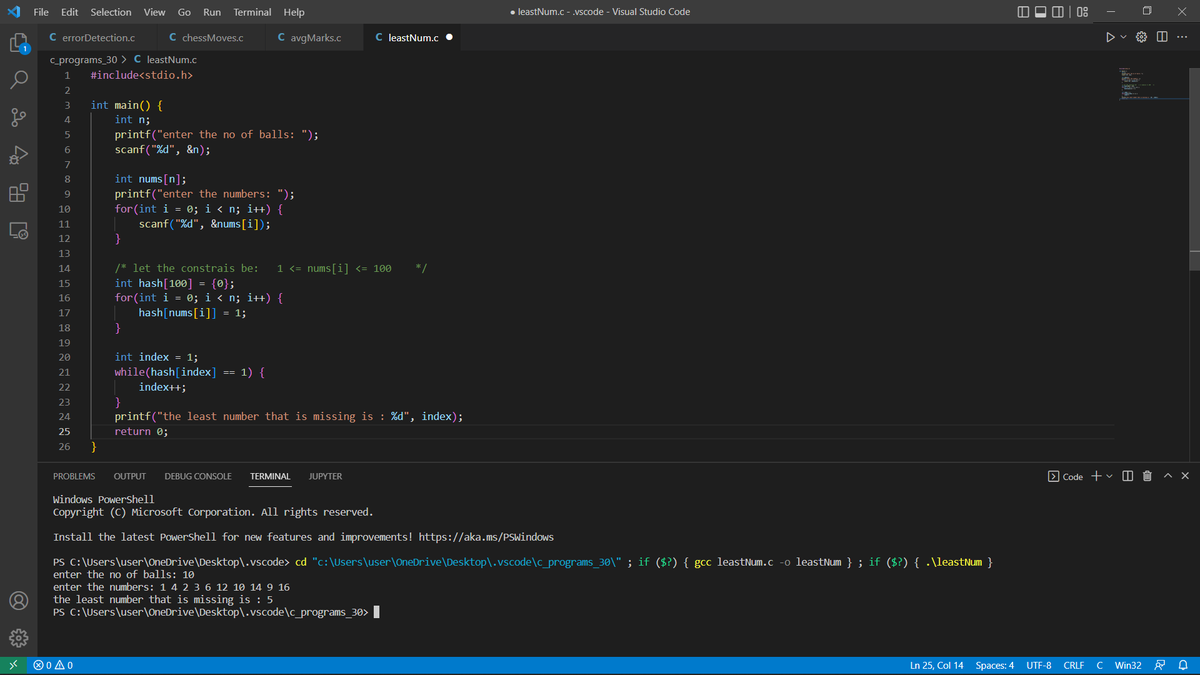
Task: Open Source Control view
Action: 19,117
